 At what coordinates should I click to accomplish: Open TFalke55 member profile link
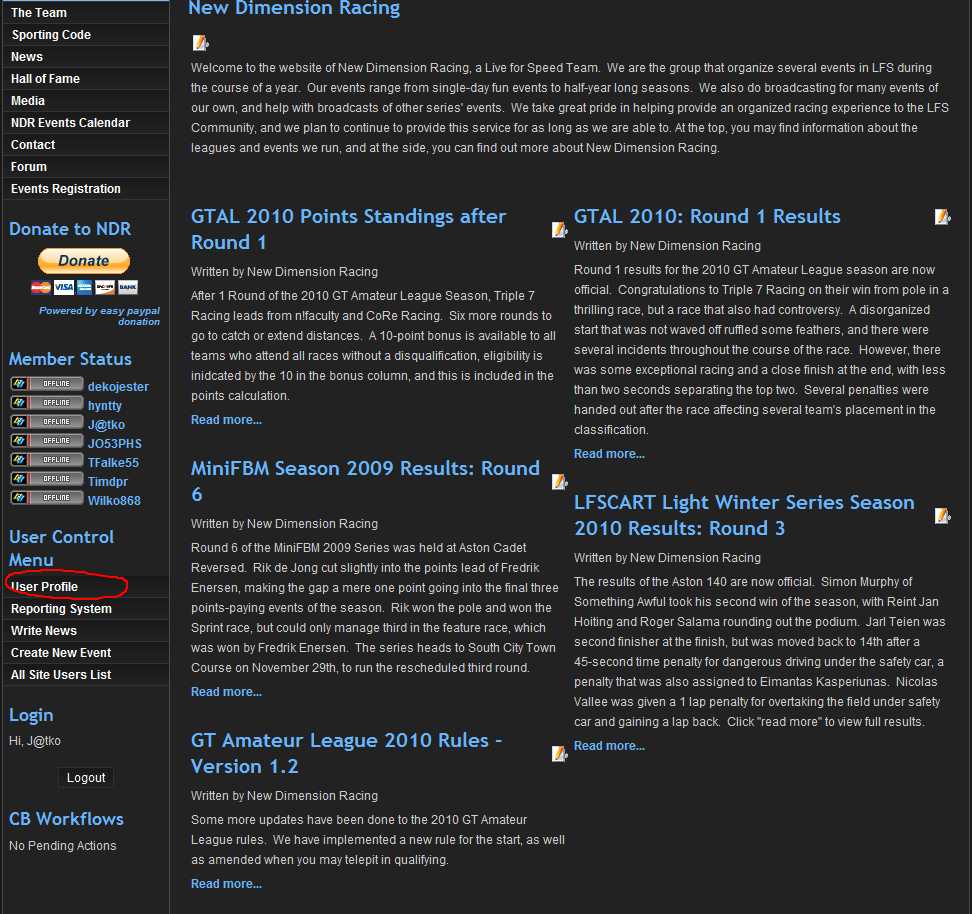tap(113, 463)
